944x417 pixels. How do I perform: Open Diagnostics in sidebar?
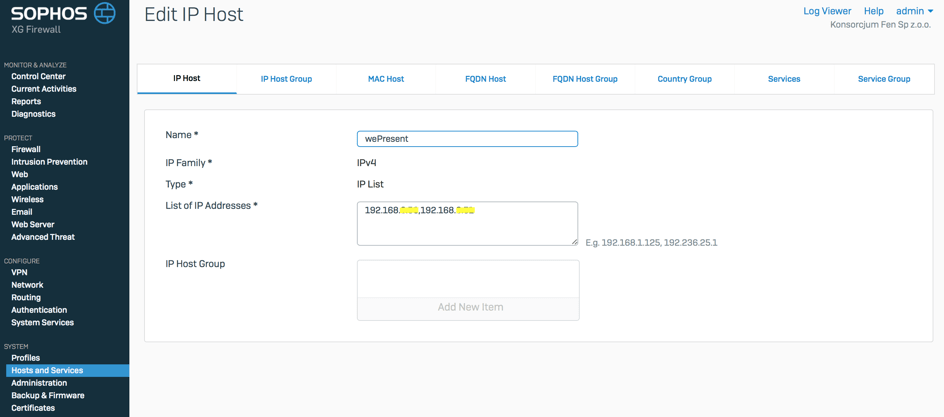pyautogui.click(x=33, y=114)
